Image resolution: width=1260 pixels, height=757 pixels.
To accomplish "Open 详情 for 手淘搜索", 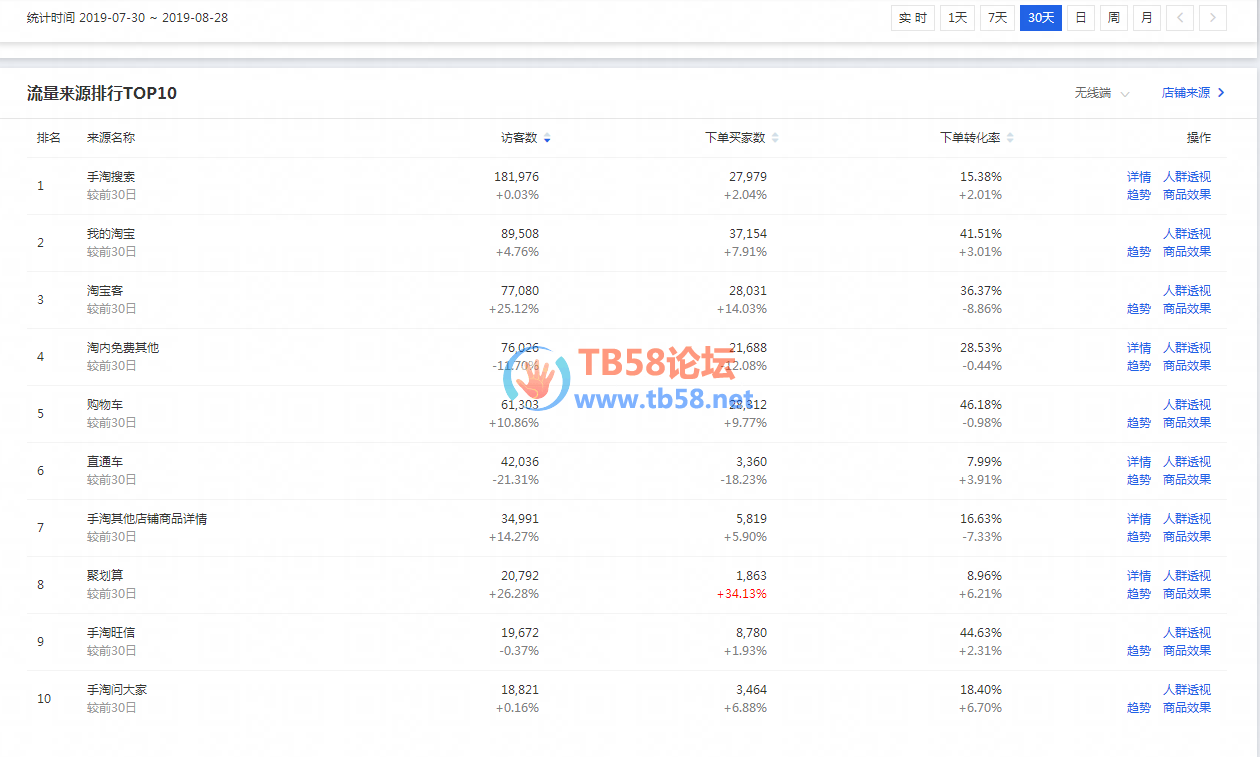I will pyautogui.click(x=1139, y=177).
